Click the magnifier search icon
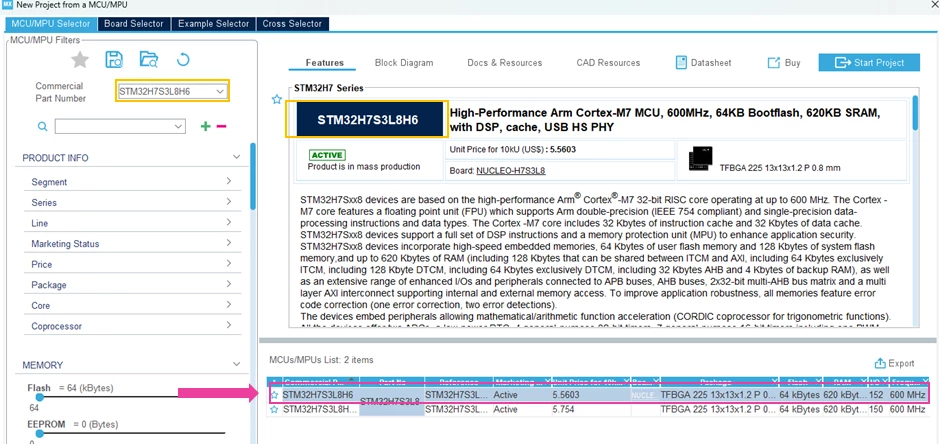This screenshot has height=444, width=940. [x=43, y=126]
